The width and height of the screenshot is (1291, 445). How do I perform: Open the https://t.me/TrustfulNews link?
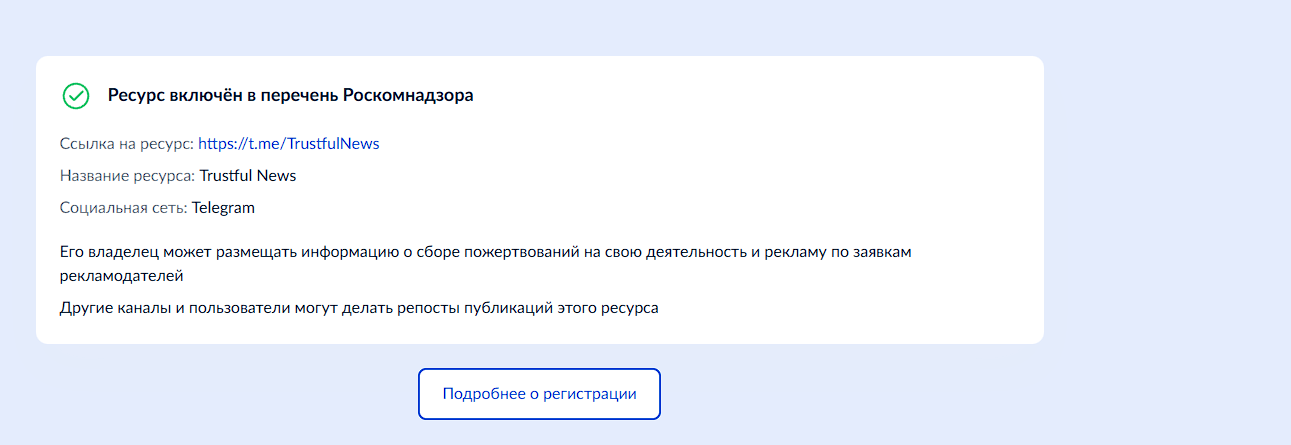289,143
